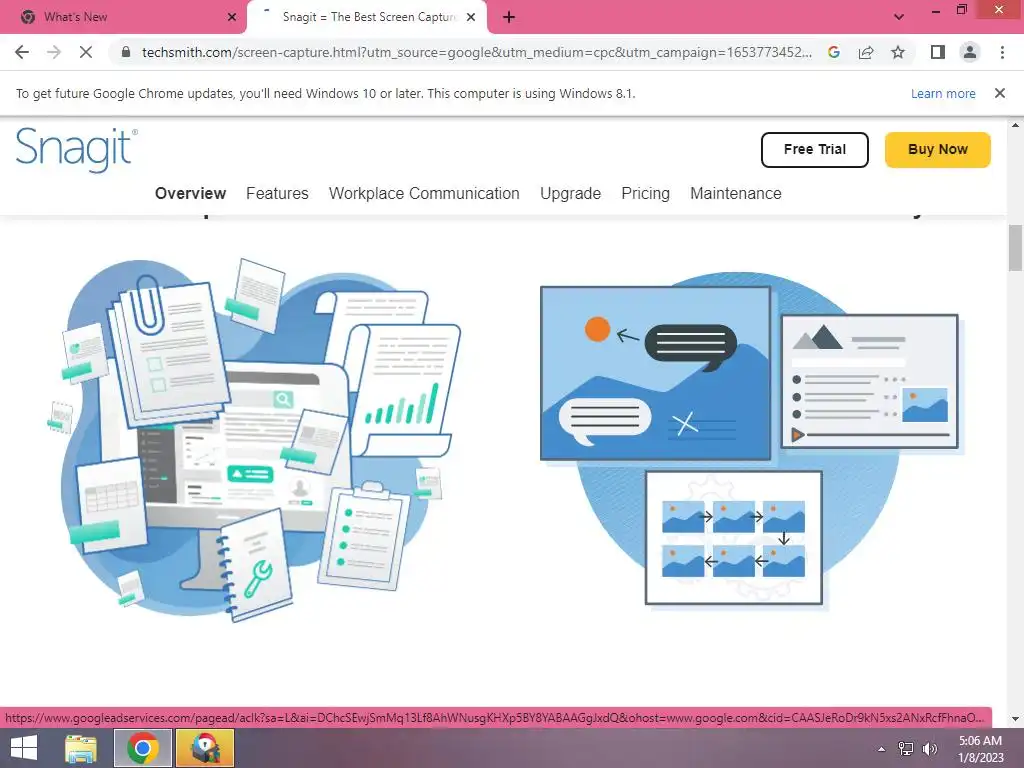1024x768 pixels.
Task: Open the Pricing page
Action: [645, 193]
